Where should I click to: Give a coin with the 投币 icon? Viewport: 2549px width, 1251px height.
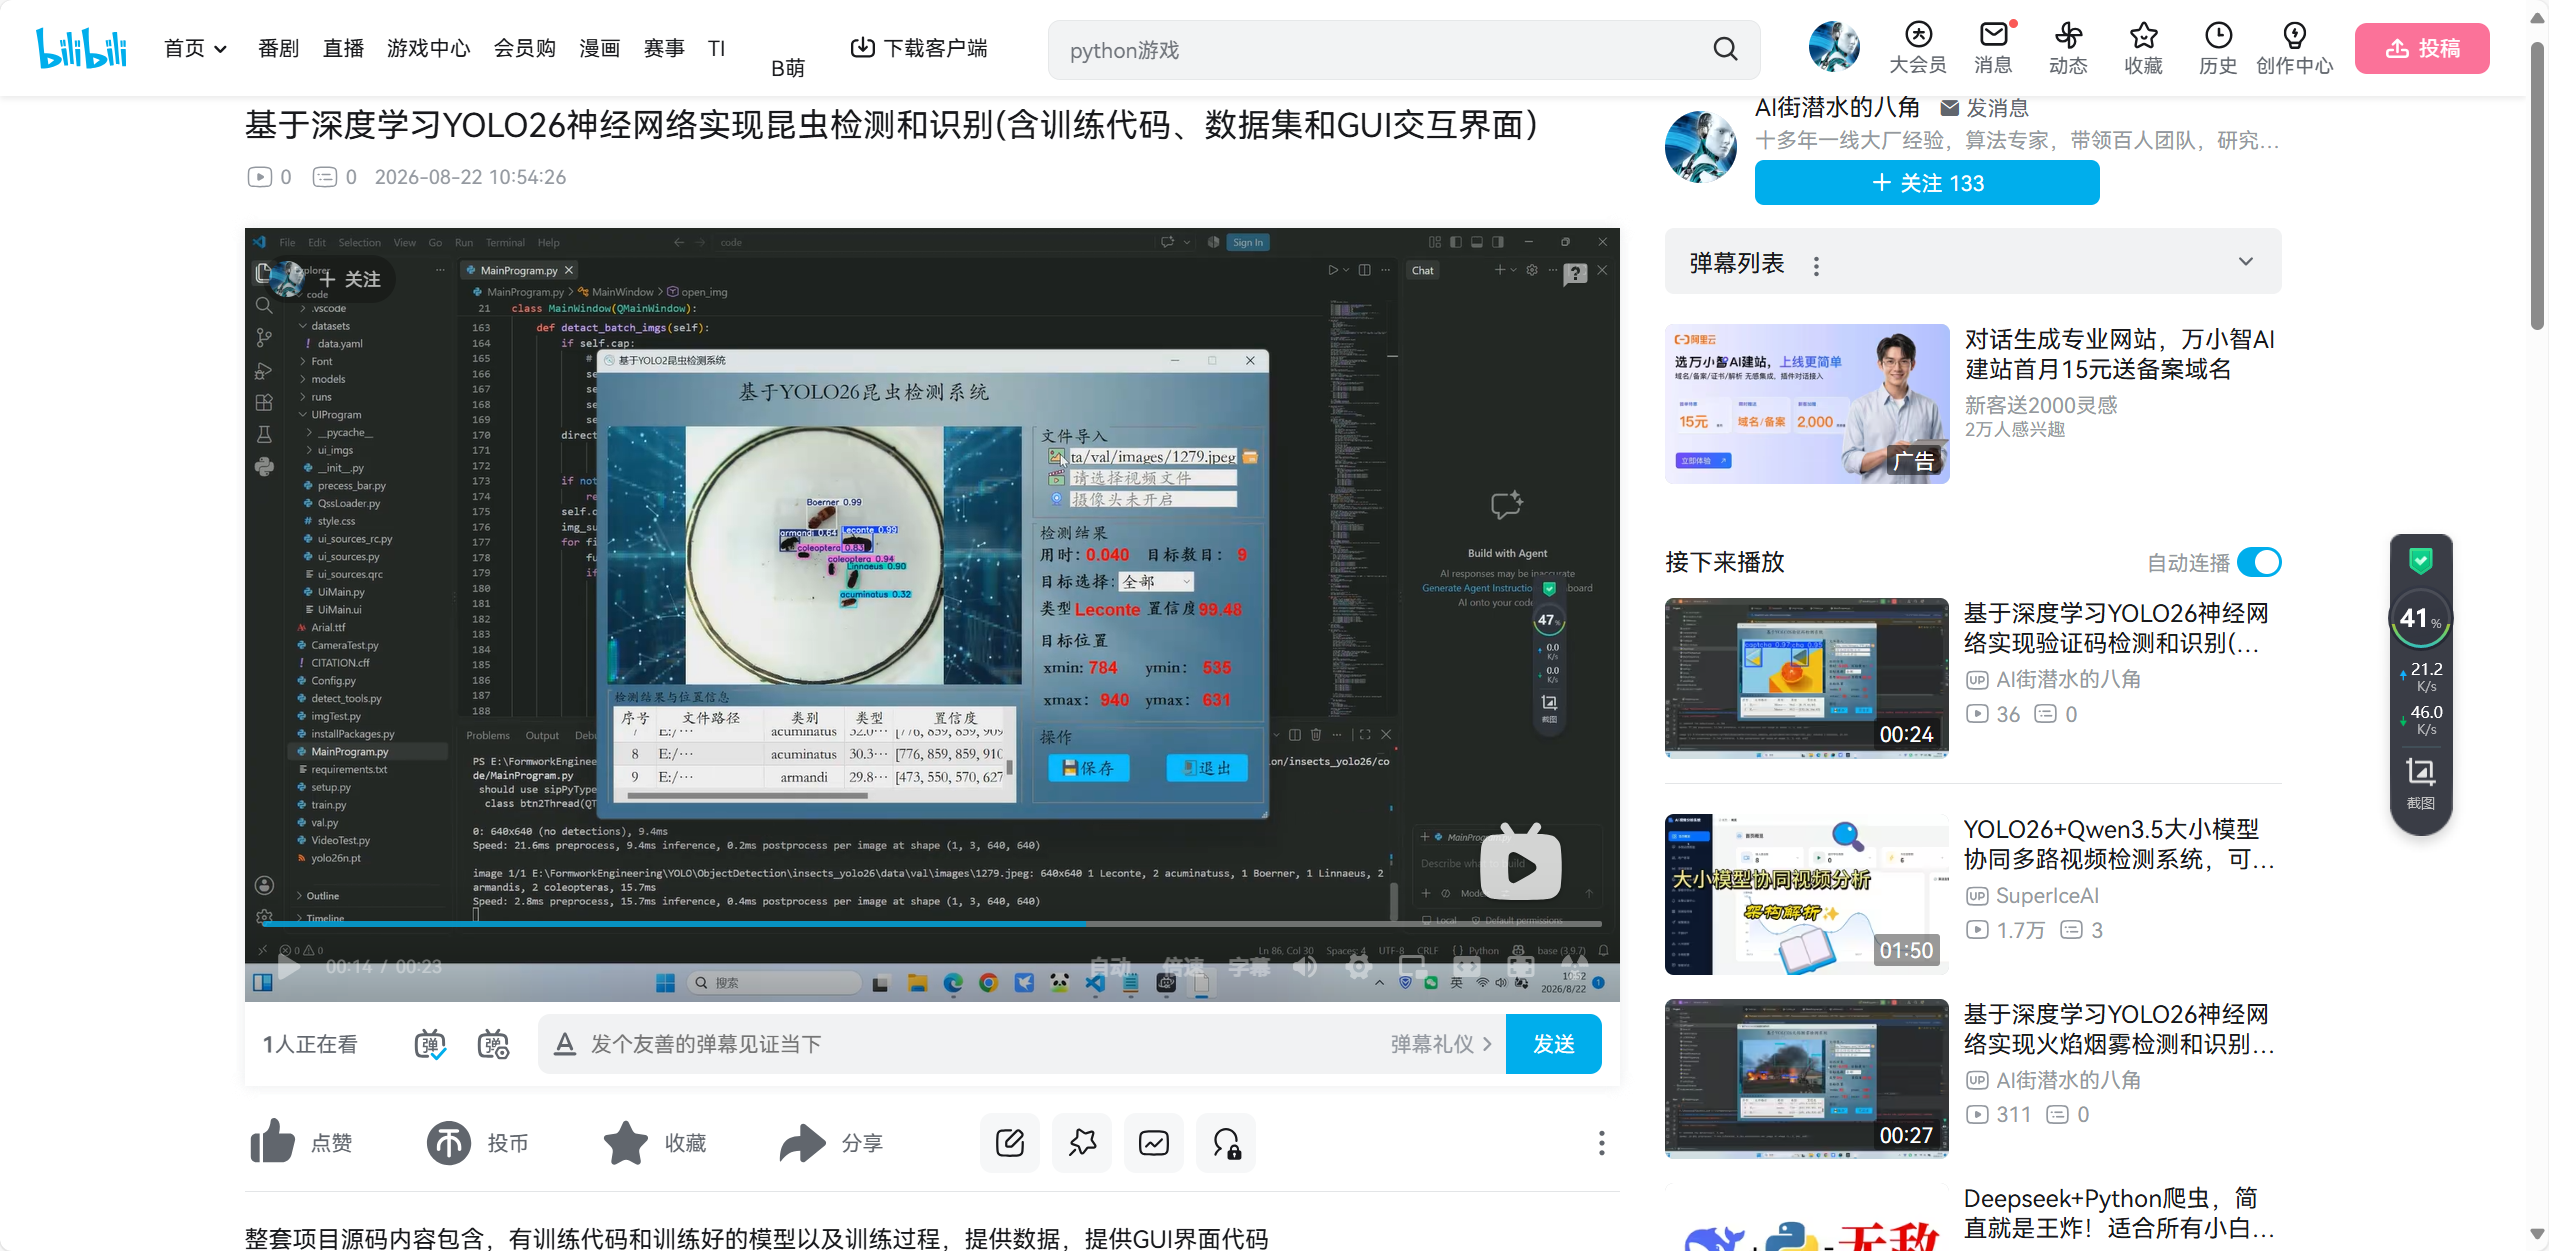coord(449,1142)
